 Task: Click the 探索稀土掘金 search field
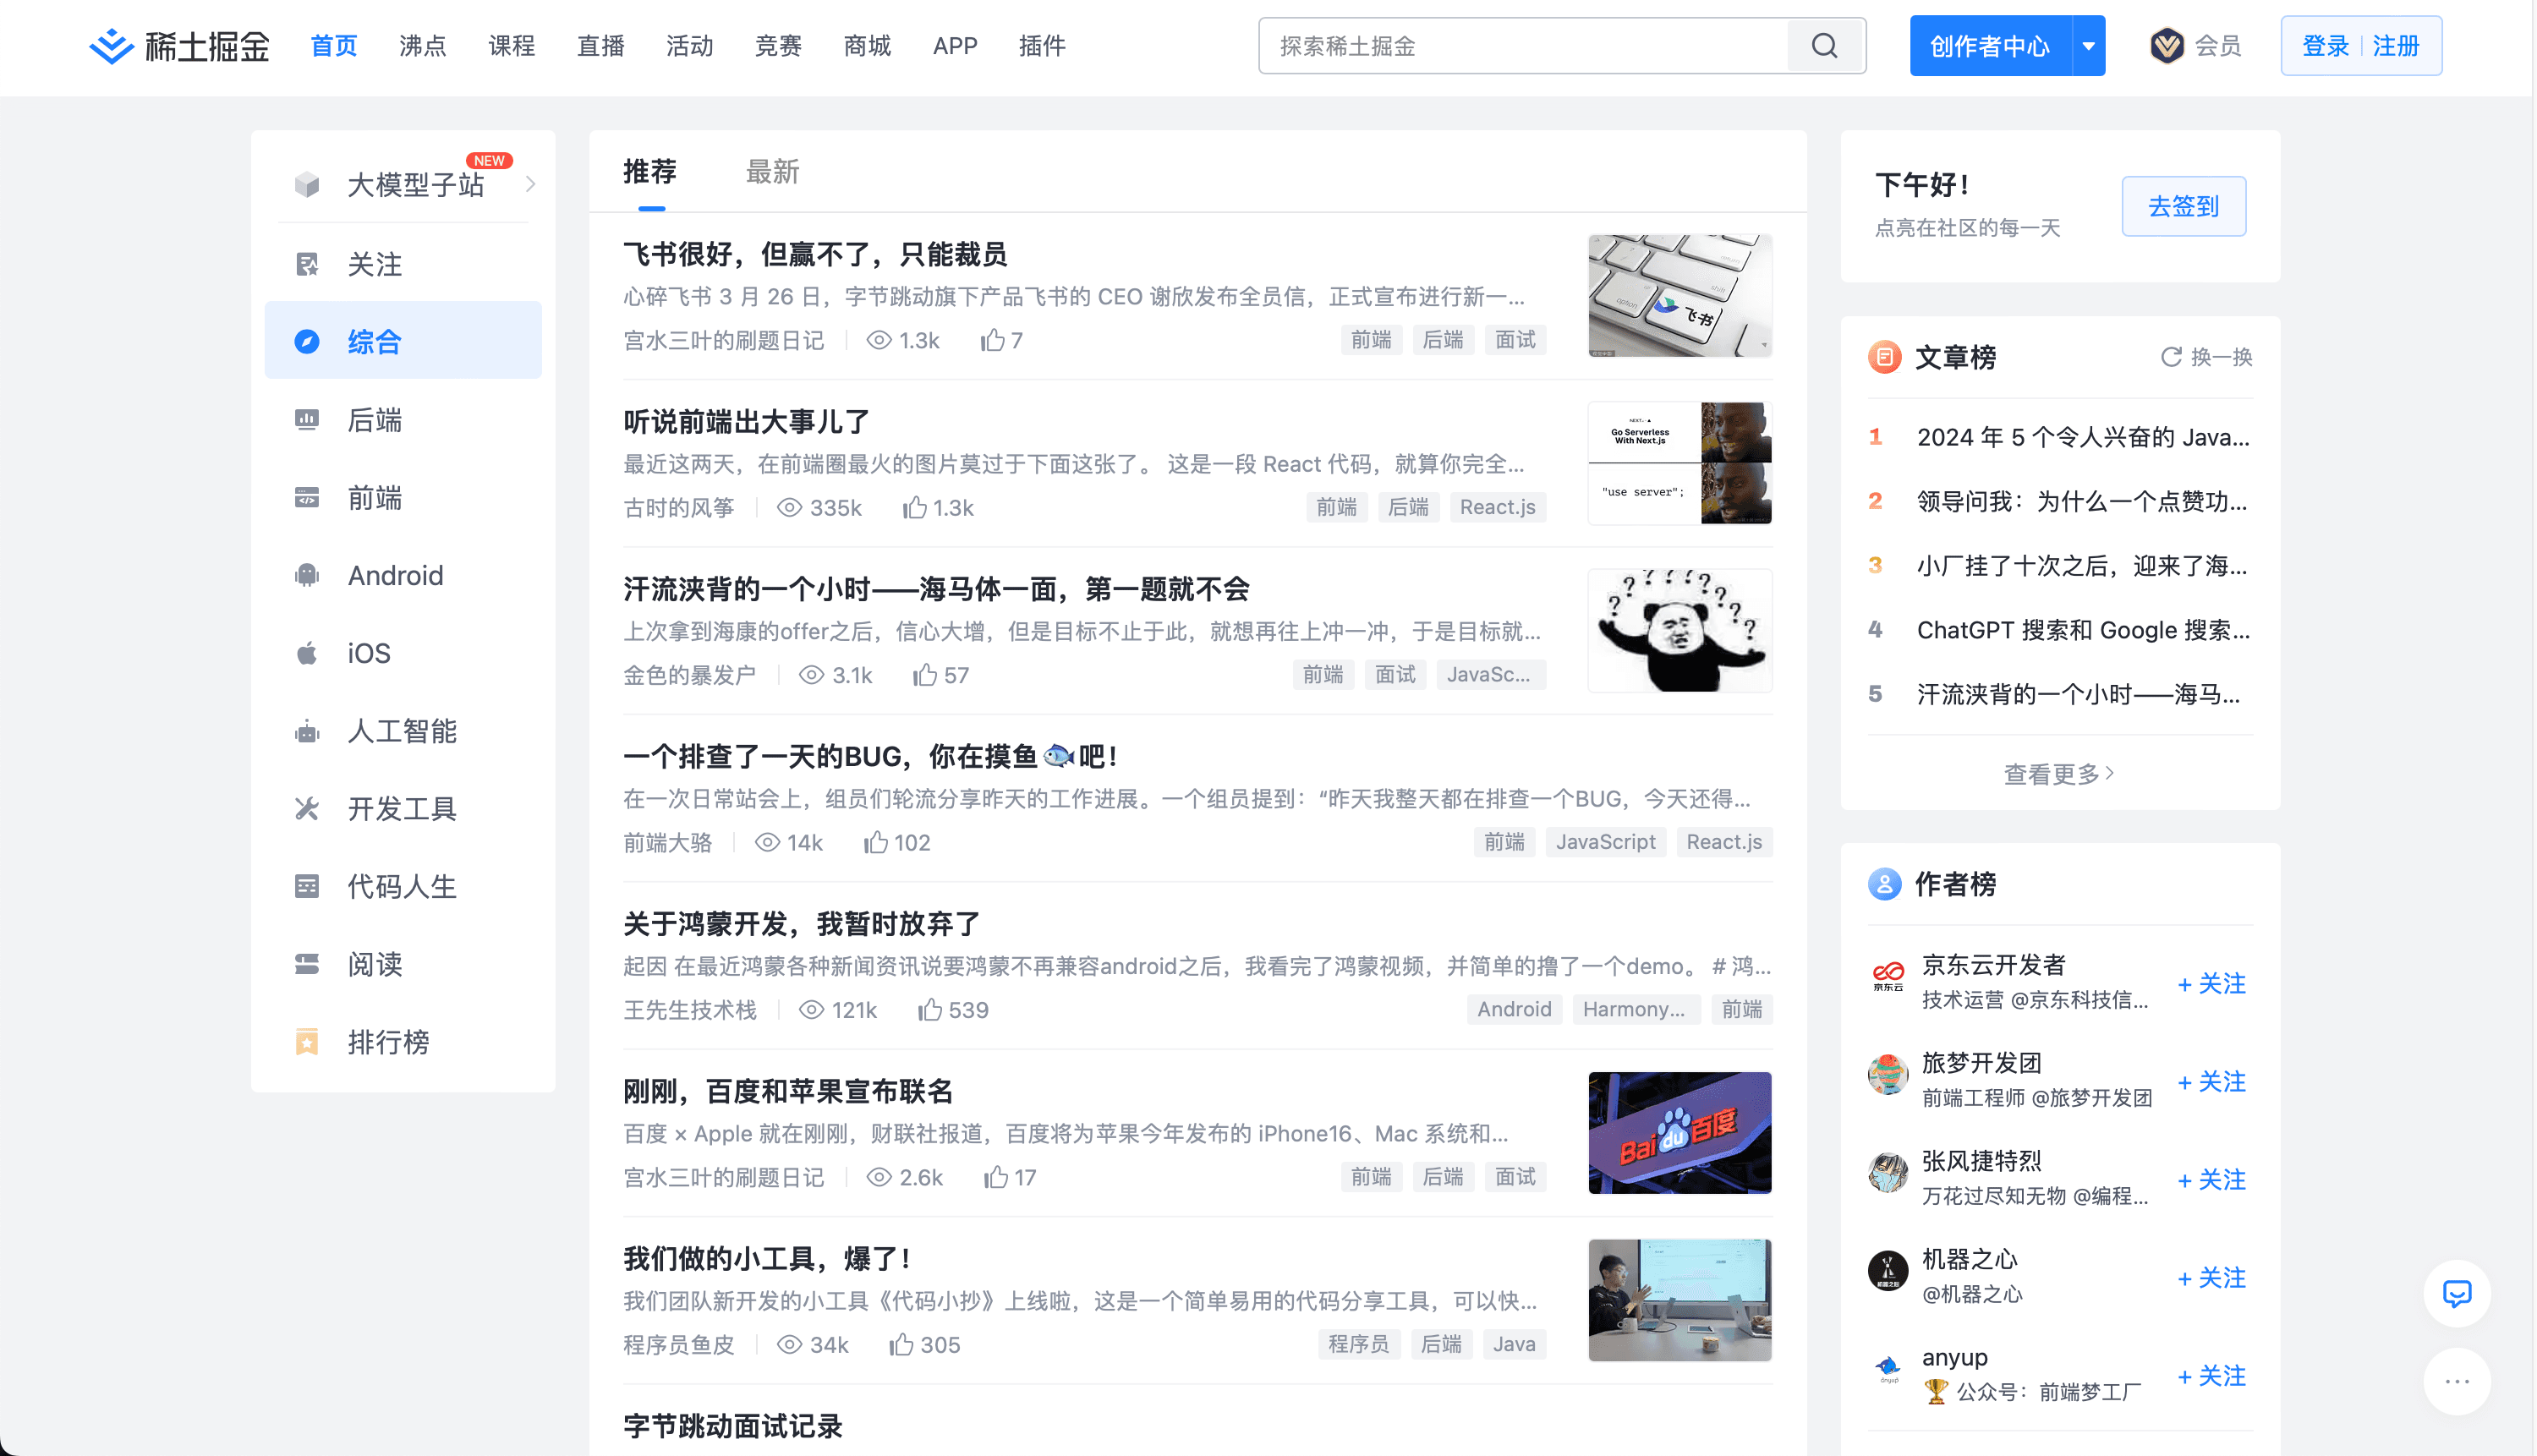point(1523,46)
